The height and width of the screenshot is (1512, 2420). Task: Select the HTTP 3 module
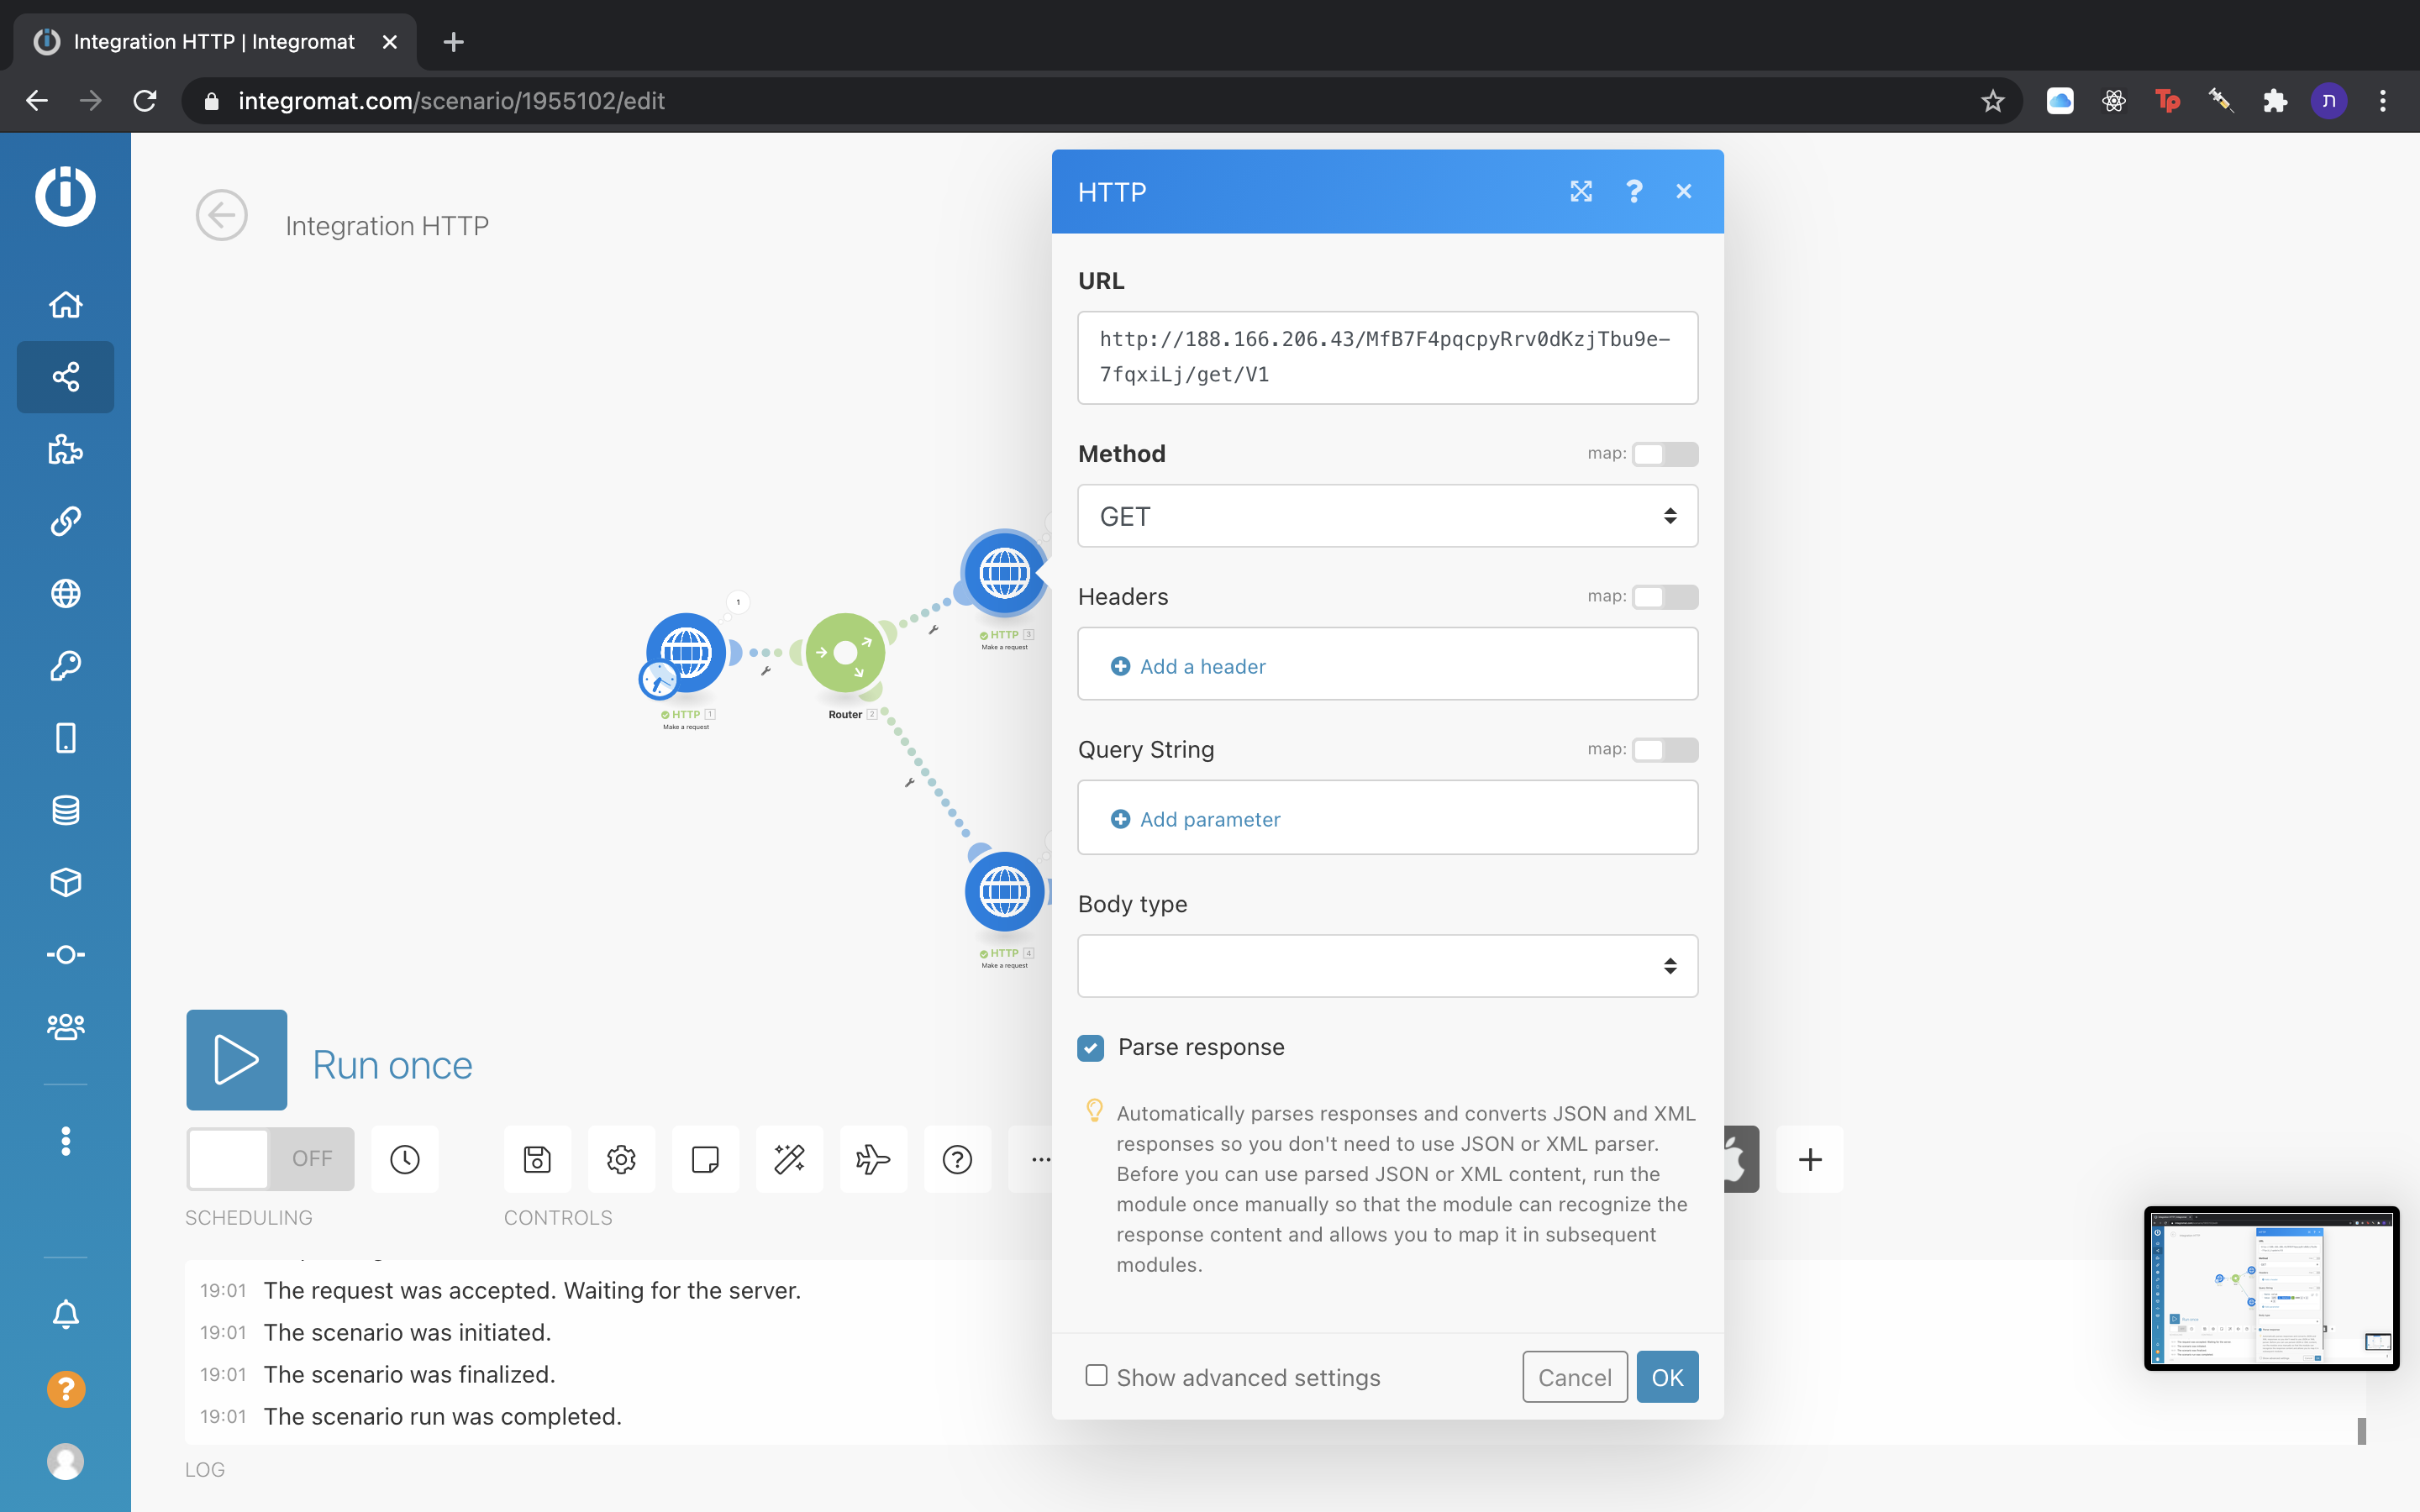tap(1004, 573)
